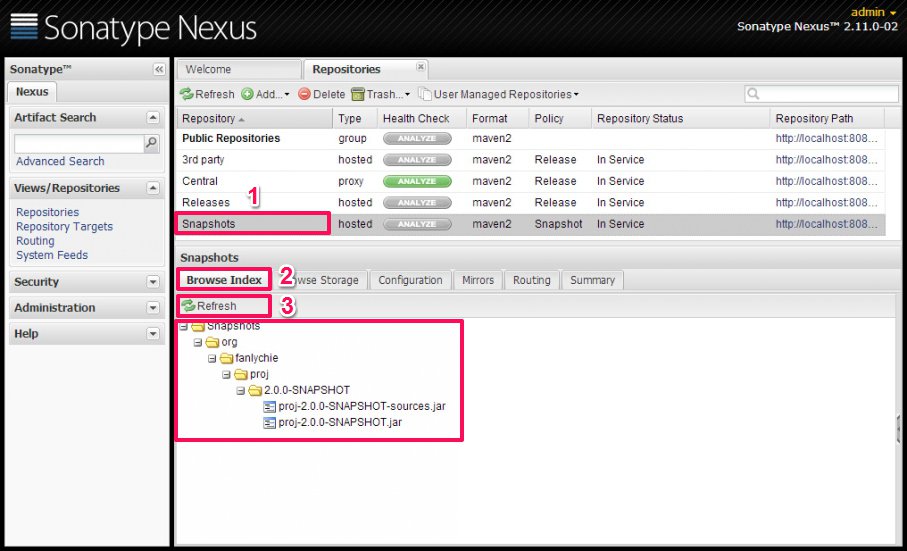The width and height of the screenshot is (907, 551).
Task: Collapse the Artifact Search panel
Action: click(153, 117)
